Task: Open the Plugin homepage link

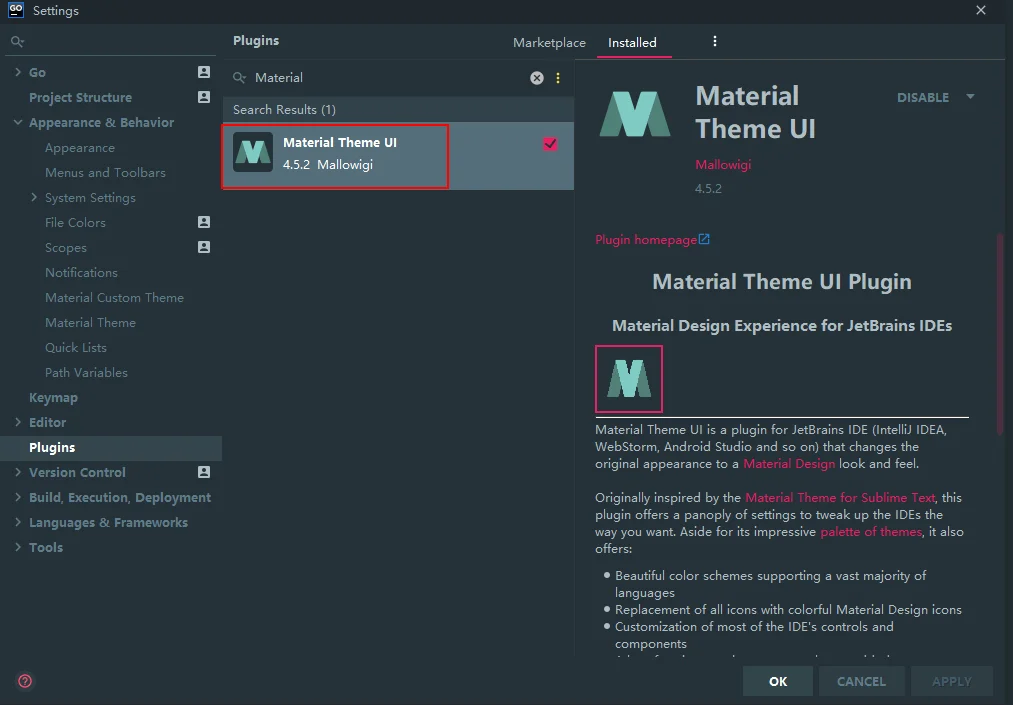Action: point(646,240)
